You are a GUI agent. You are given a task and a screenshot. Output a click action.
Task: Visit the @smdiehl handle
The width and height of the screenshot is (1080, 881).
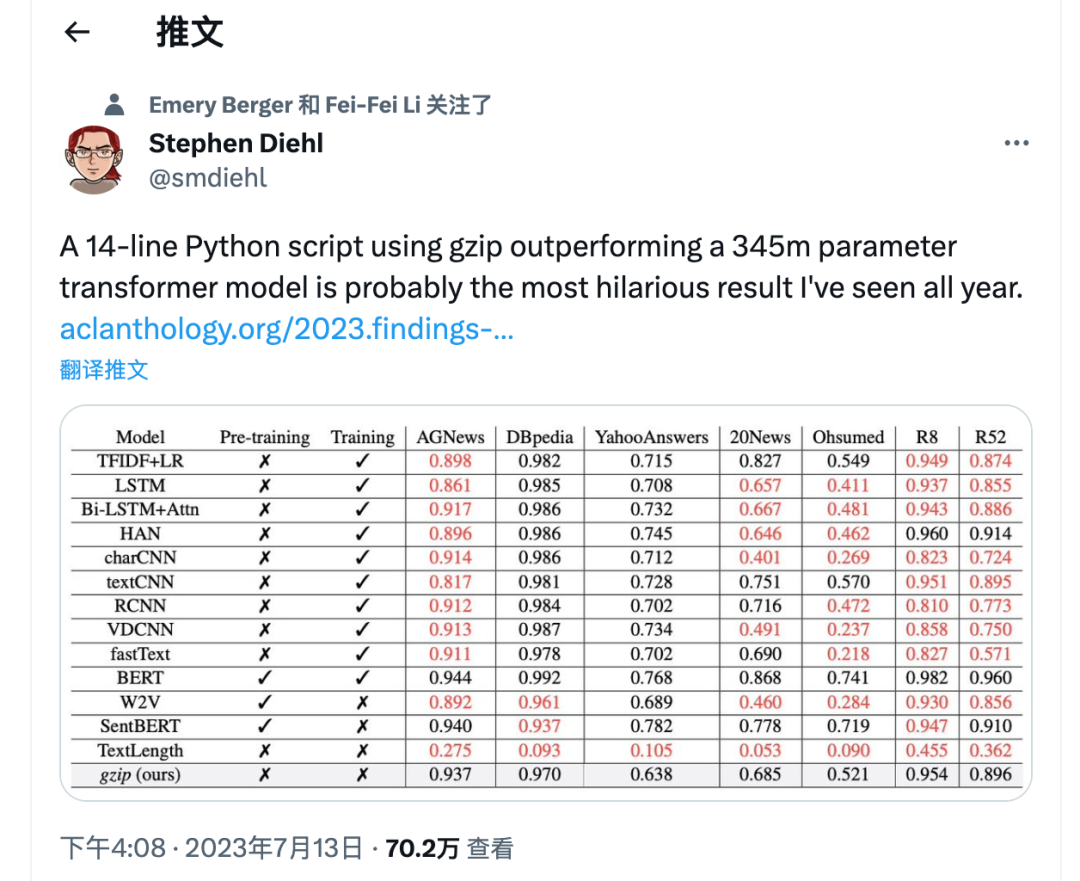208,178
